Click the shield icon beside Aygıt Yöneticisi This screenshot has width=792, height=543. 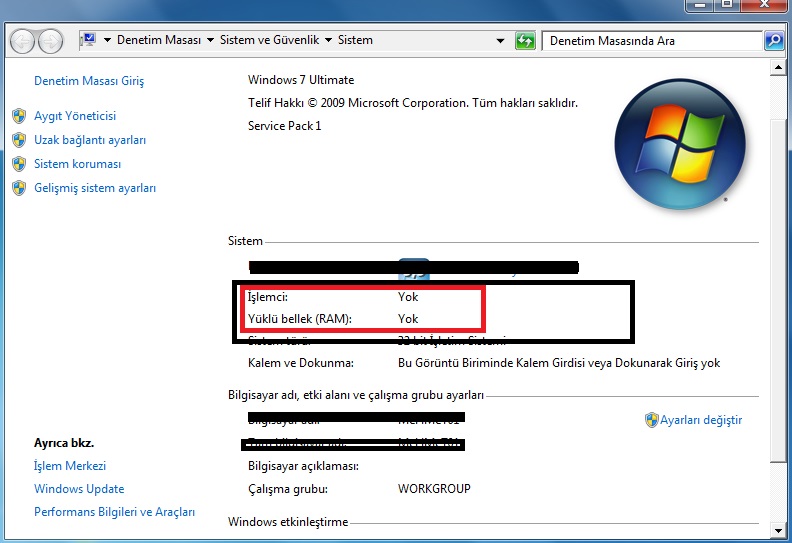(x=18, y=116)
